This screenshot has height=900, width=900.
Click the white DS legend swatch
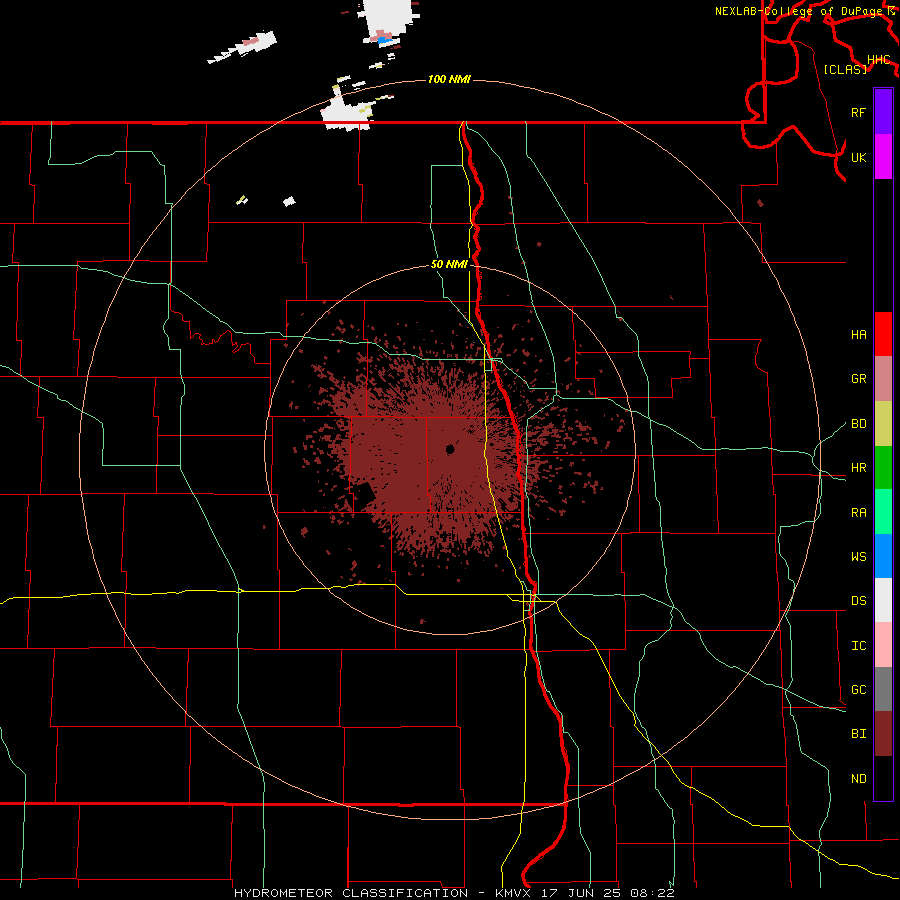883,600
